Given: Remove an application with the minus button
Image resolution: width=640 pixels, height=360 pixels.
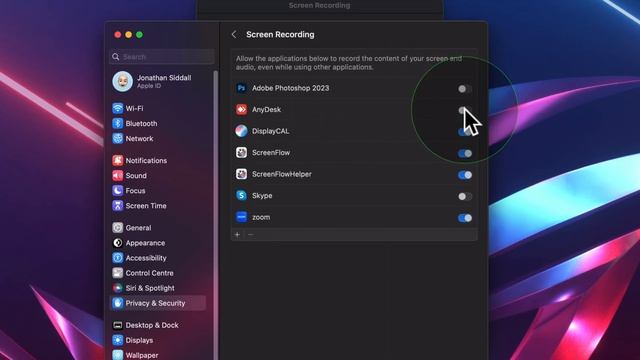Looking at the screenshot, I should pos(251,235).
